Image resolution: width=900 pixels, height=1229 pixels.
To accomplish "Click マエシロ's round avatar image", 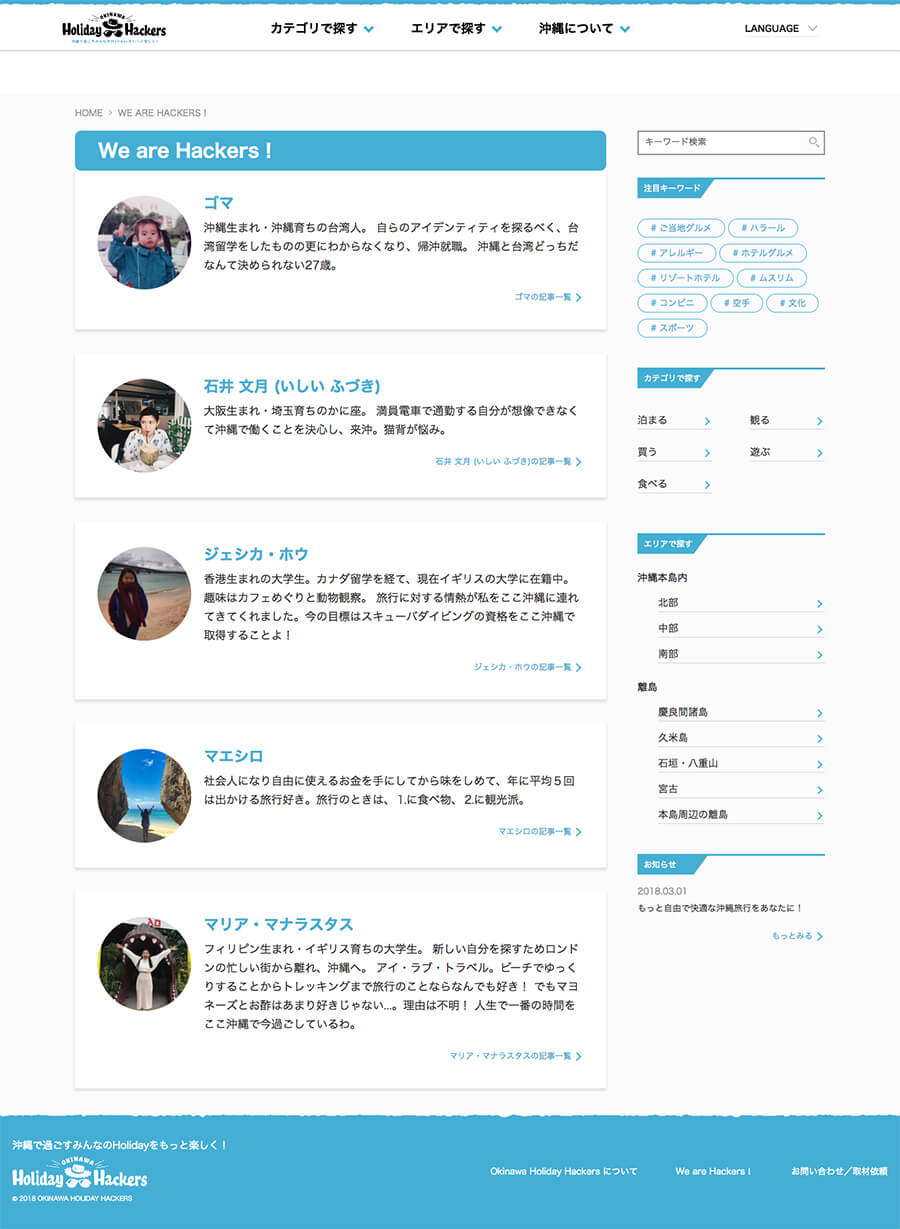I will [x=144, y=796].
